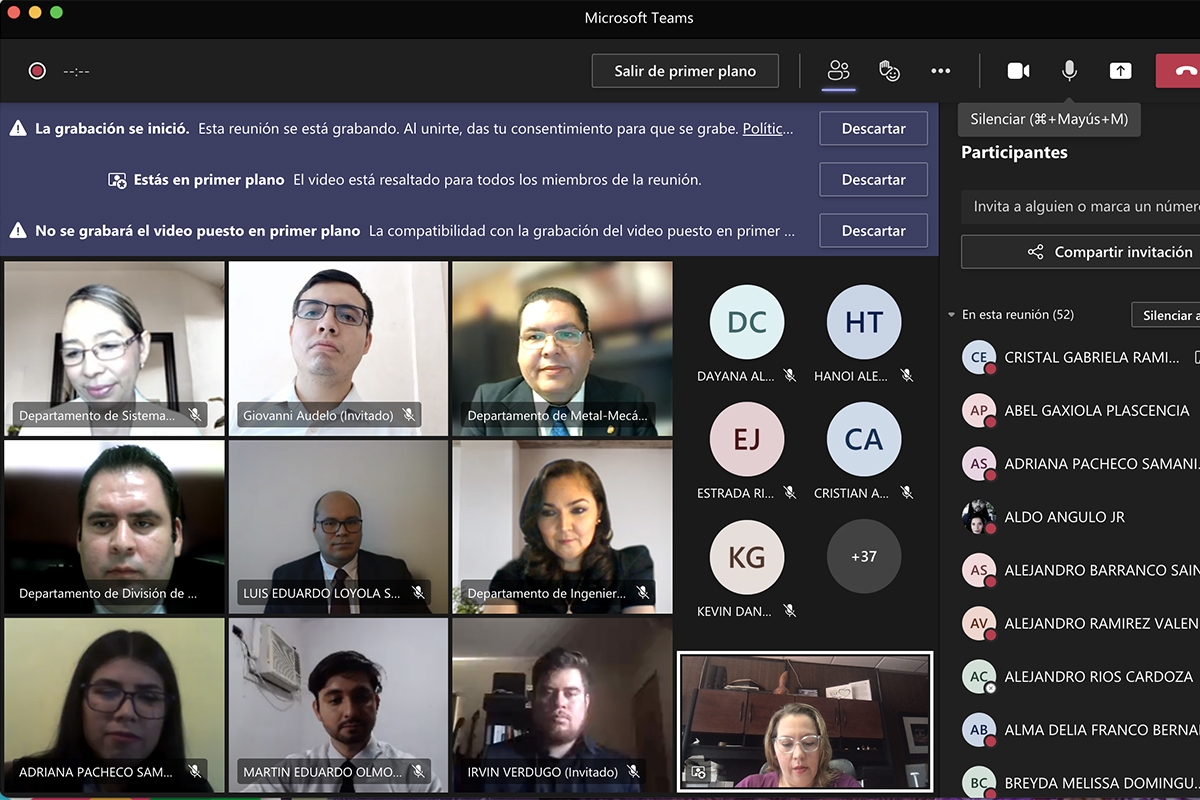1200x800 pixels.
Task: Click the CE avatar of Cristal Gabriela
Action: tap(979, 357)
